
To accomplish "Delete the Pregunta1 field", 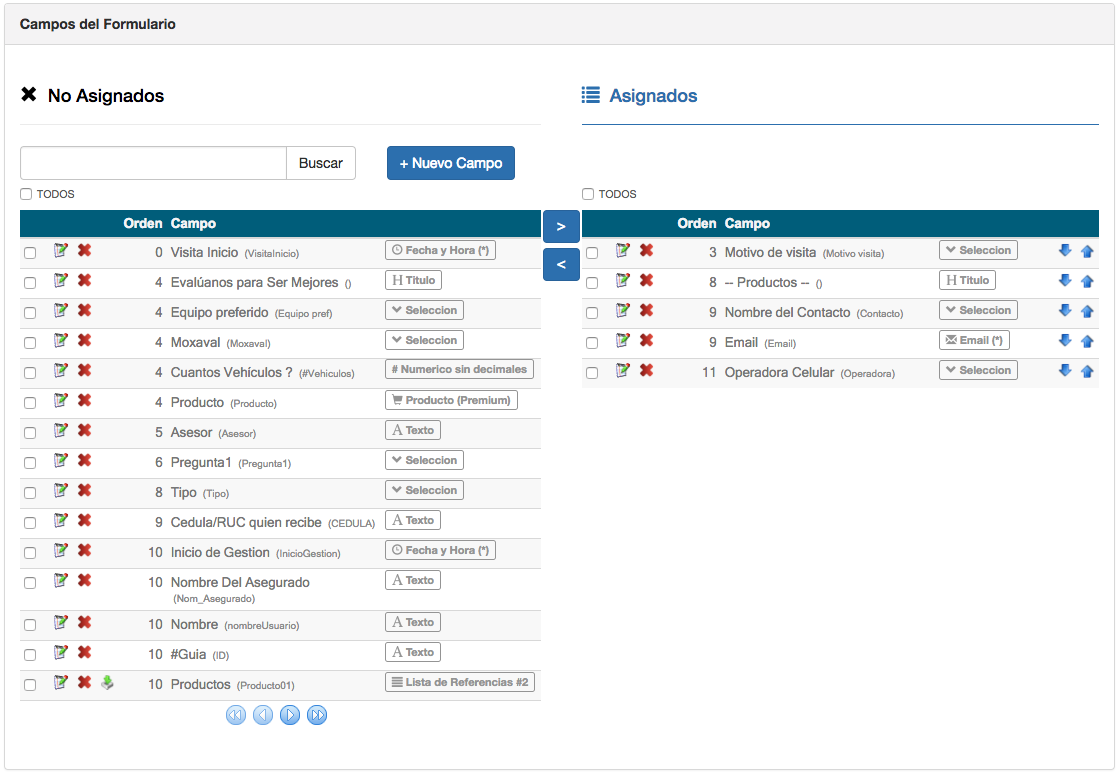I will [x=84, y=460].
